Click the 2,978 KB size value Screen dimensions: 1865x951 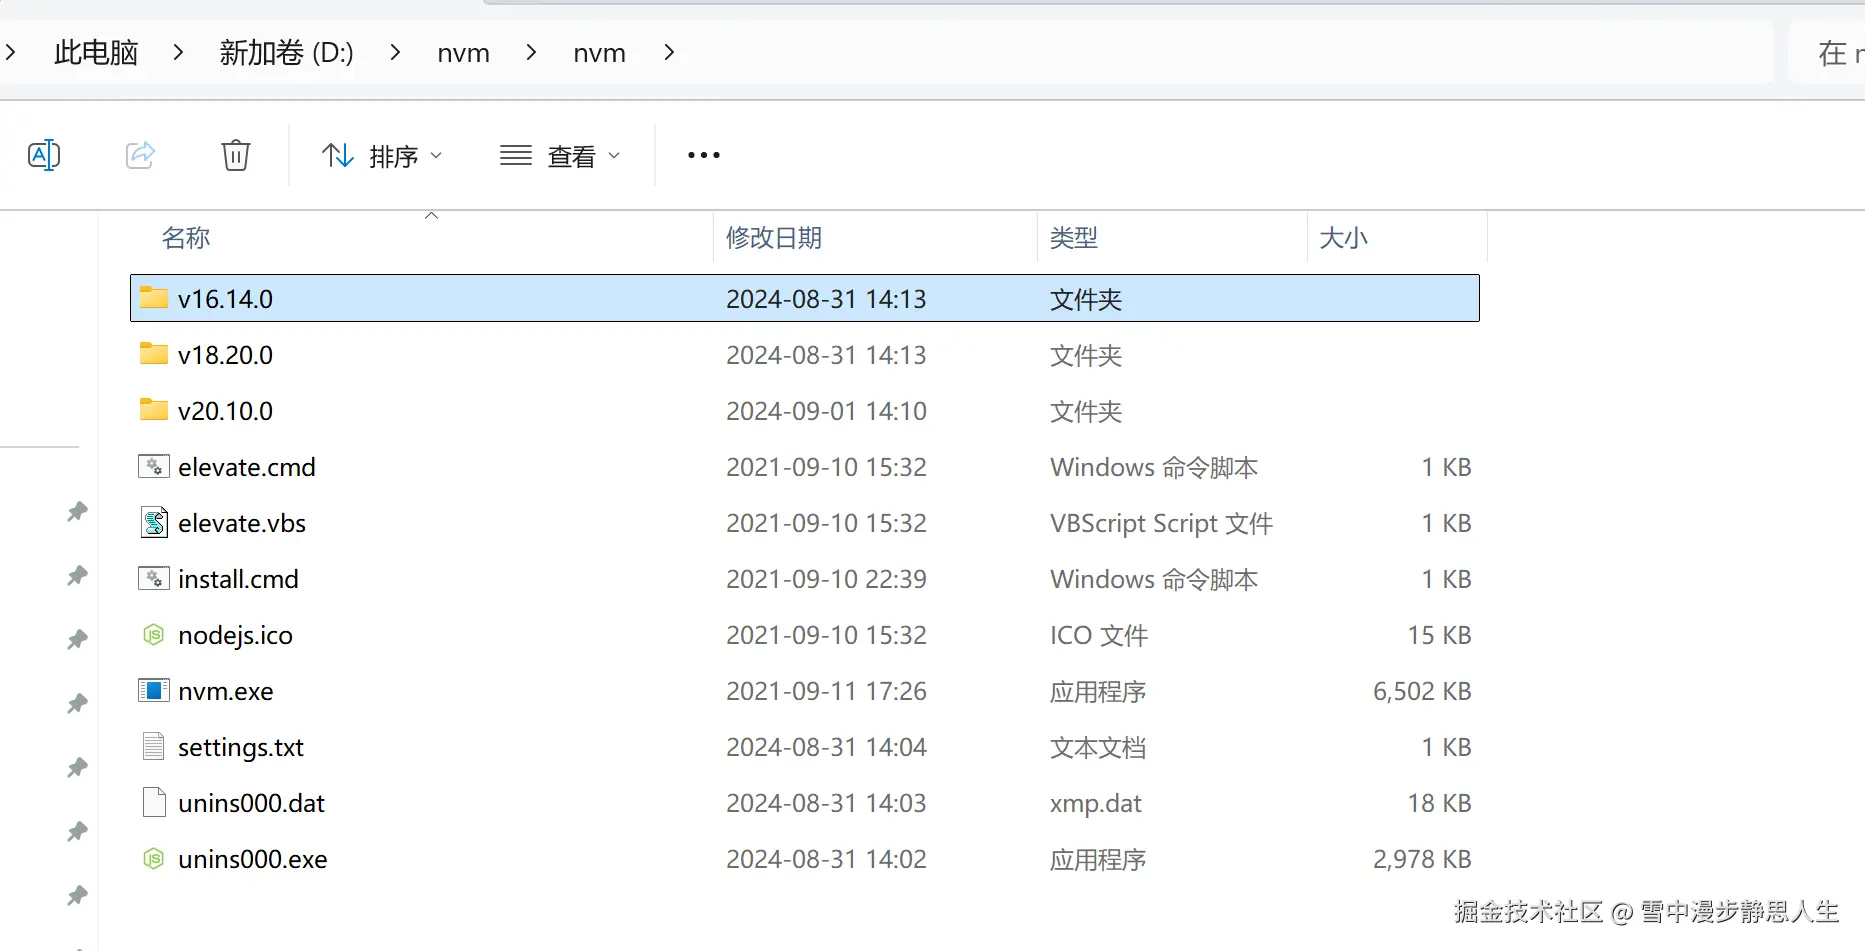(1422, 859)
